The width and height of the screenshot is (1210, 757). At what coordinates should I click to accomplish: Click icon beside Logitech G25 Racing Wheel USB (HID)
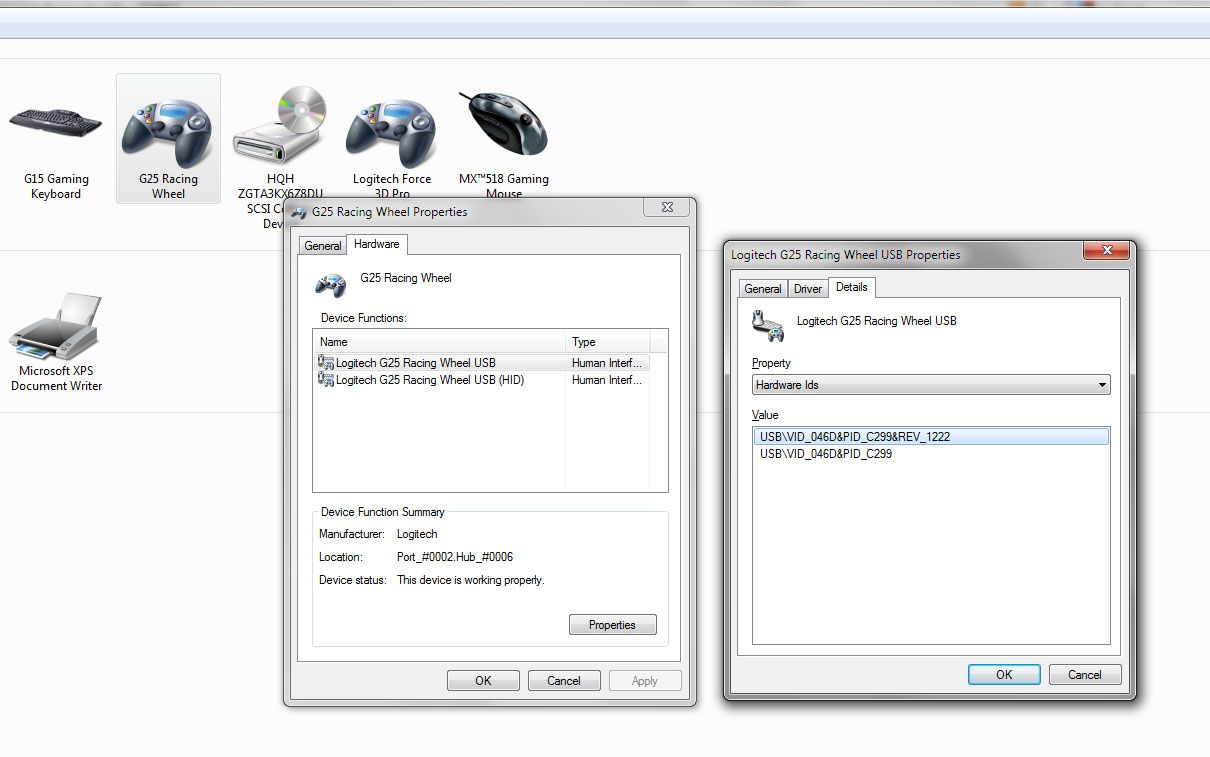326,380
